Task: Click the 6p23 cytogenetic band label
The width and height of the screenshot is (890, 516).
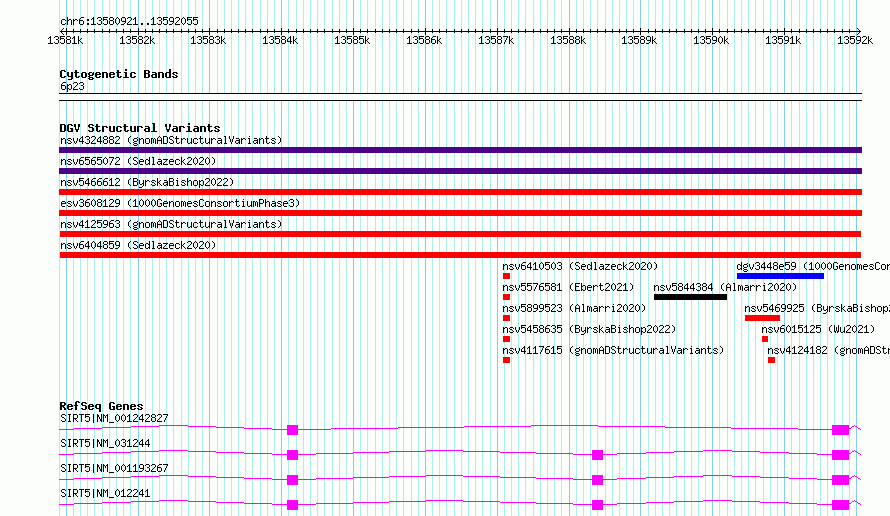Action: 72,86
